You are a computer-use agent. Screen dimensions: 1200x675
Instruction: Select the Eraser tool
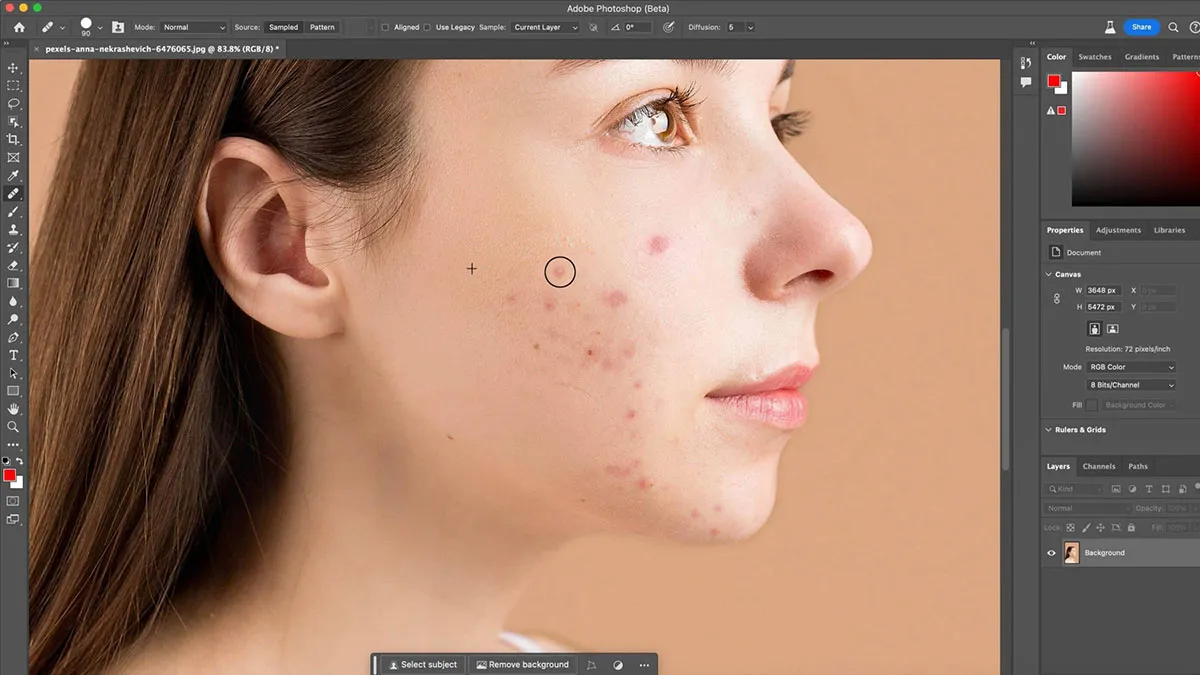tap(14, 266)
